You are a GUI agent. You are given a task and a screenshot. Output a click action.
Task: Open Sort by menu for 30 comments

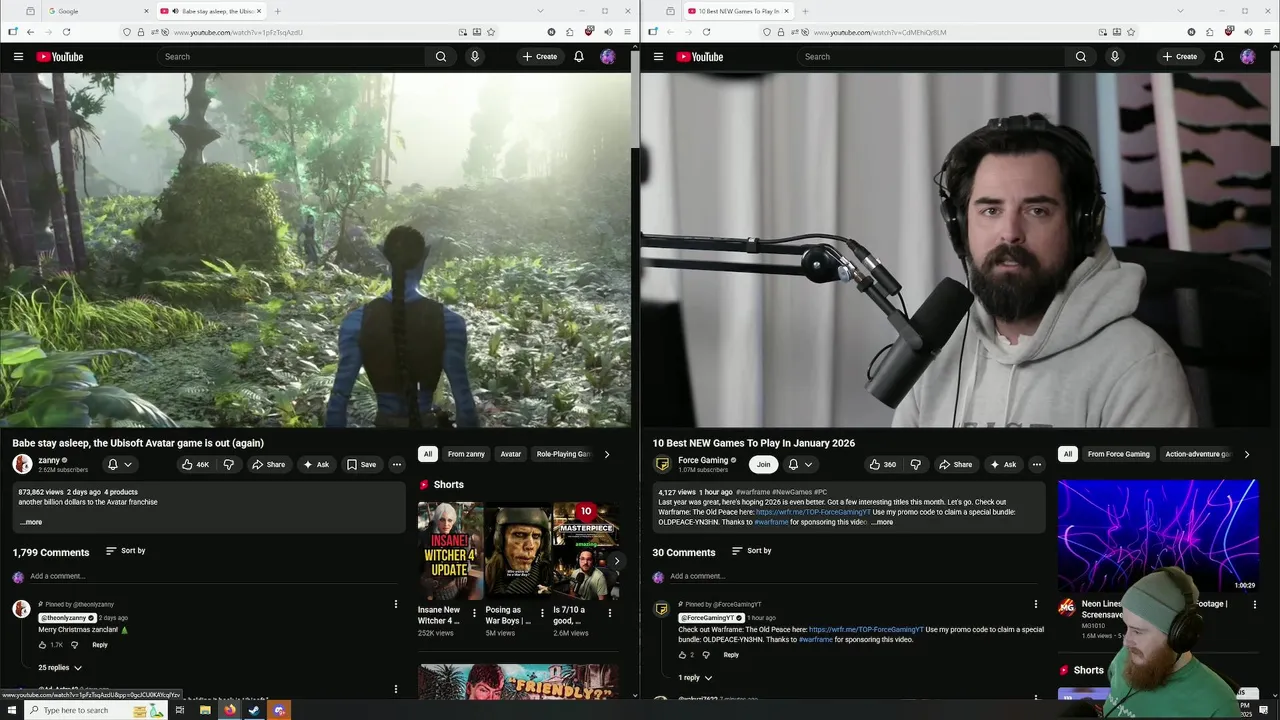click(x=751, y=551)
